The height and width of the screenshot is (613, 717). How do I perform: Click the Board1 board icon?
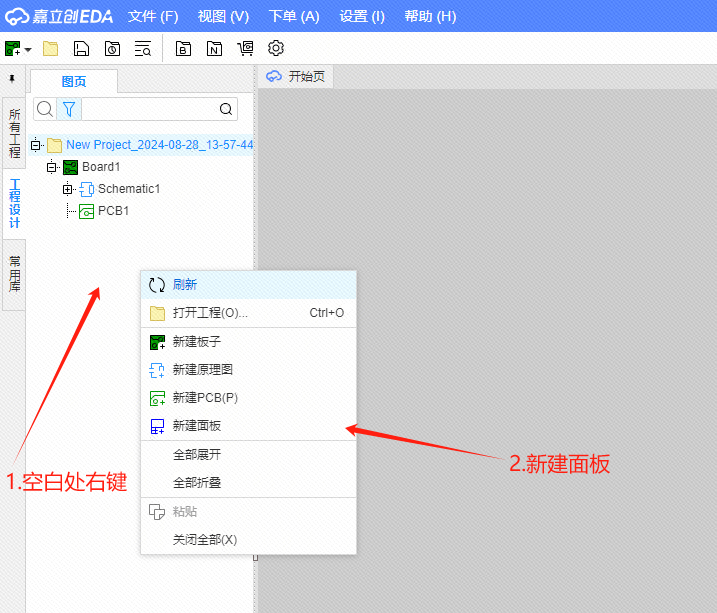click(70, 167)
